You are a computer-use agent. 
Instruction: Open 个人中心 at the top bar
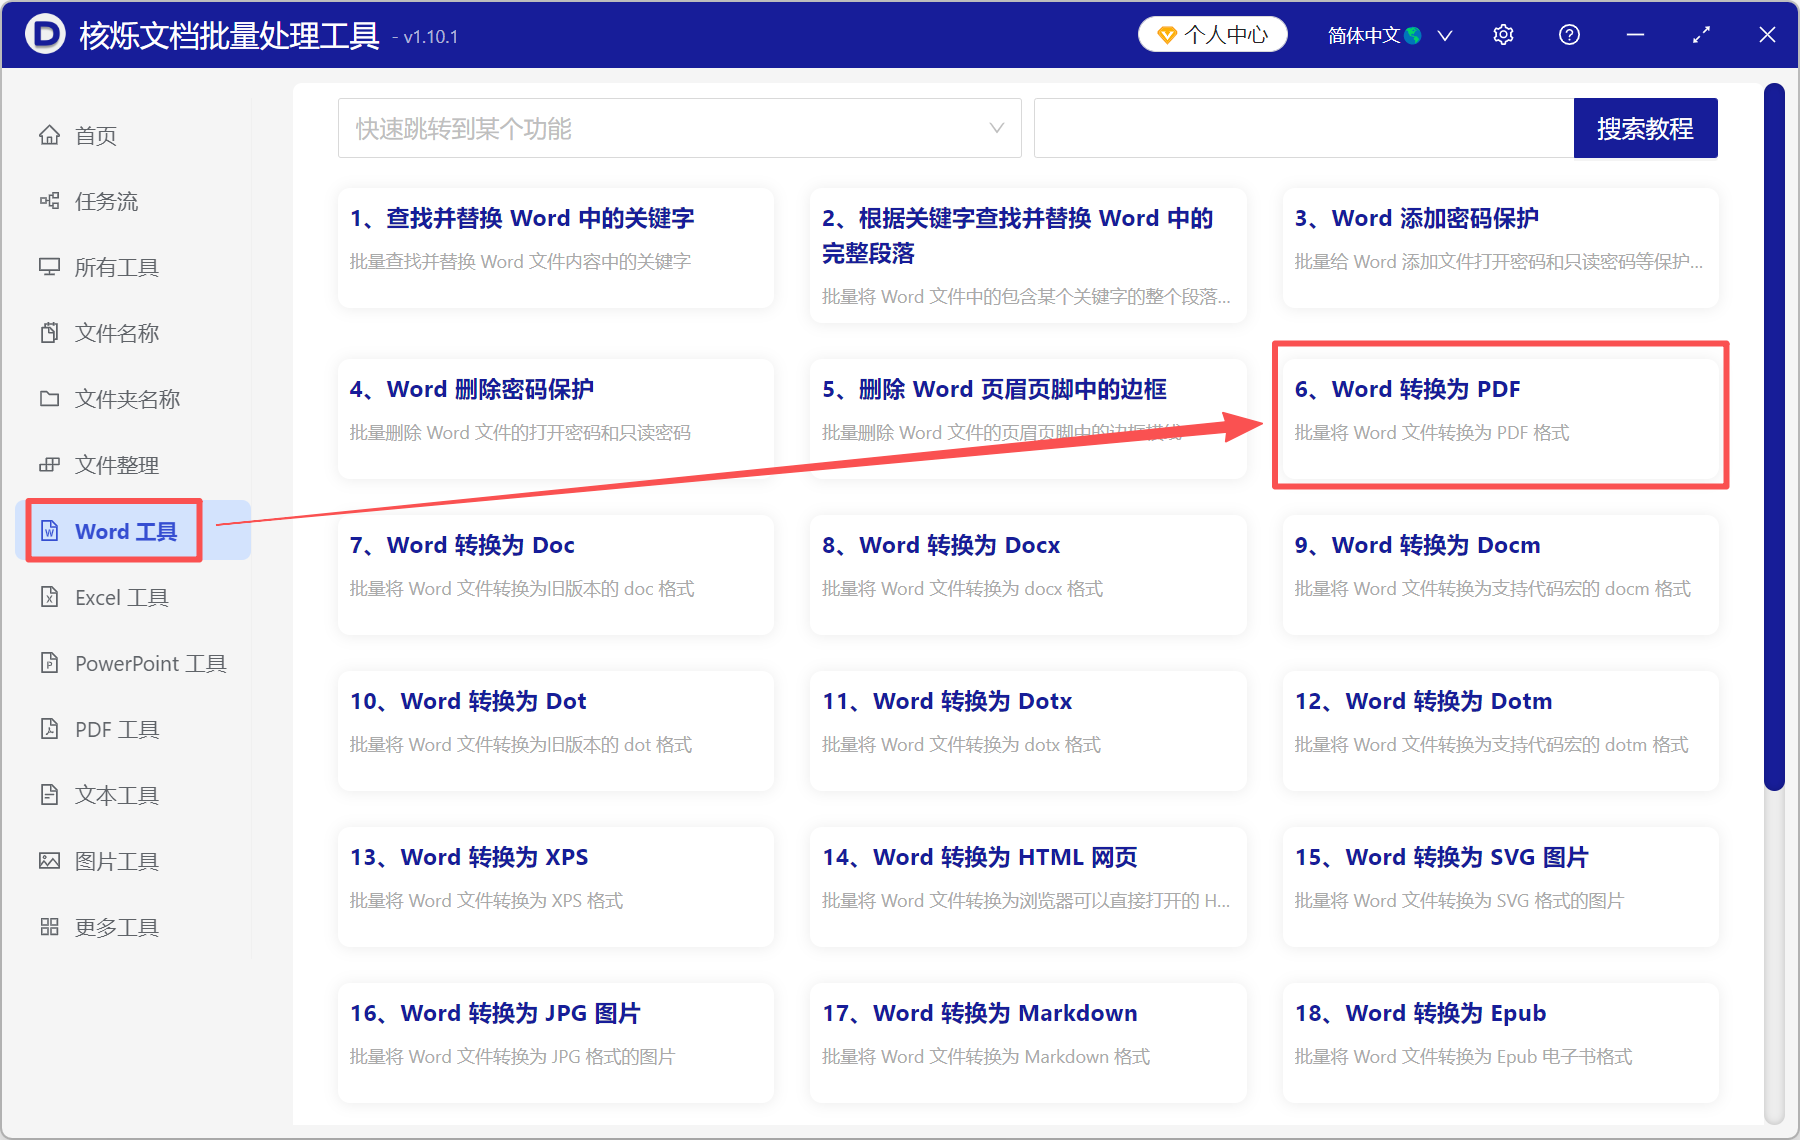1212,34
